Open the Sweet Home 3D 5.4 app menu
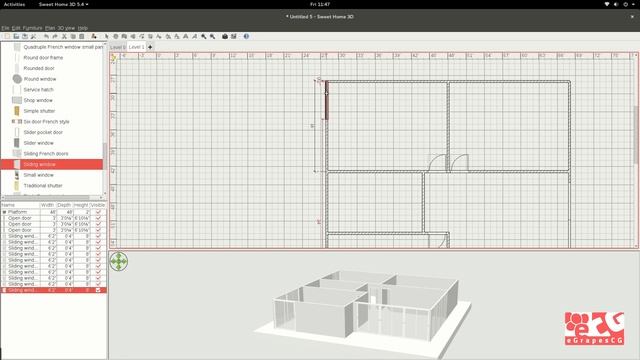 pyautogui.click(x=64, y=4)
